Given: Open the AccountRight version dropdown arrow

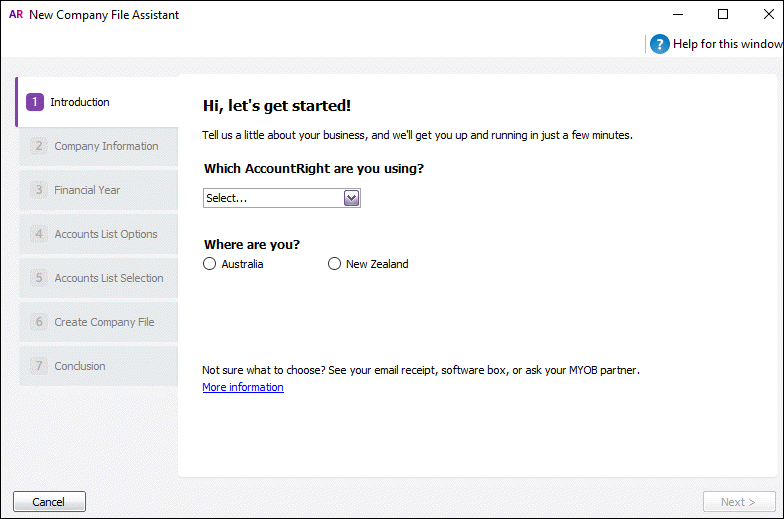Looking at the screenshot, I should [351, 198].
